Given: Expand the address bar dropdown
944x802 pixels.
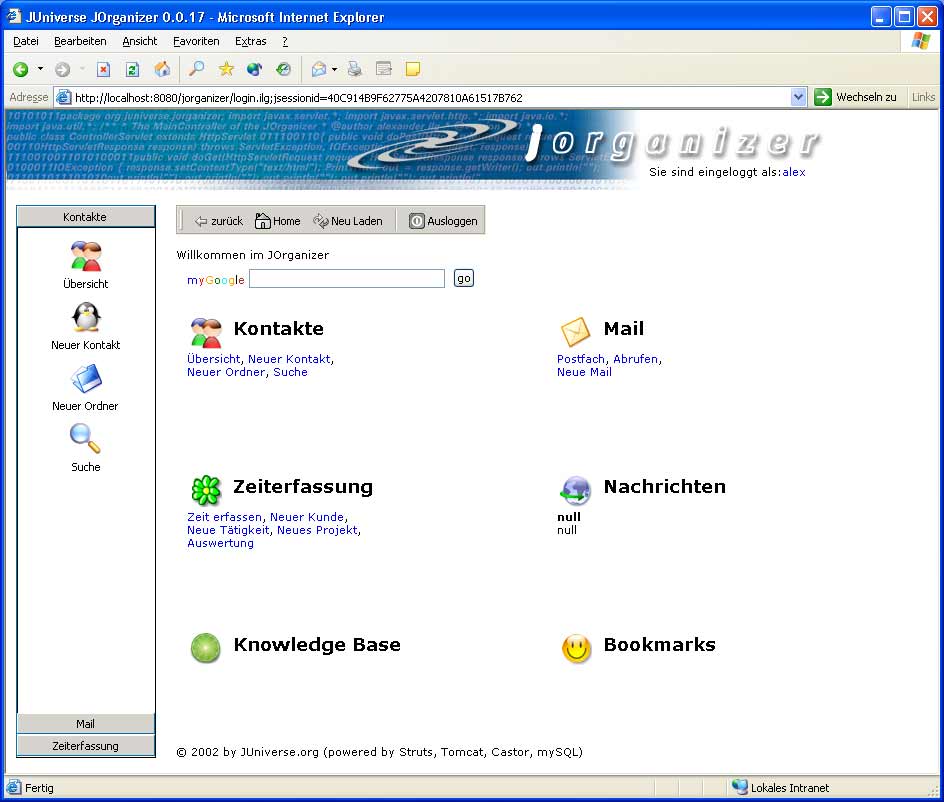Looking at the screenshot, I should pyautogui.click(x=798, y=97).
